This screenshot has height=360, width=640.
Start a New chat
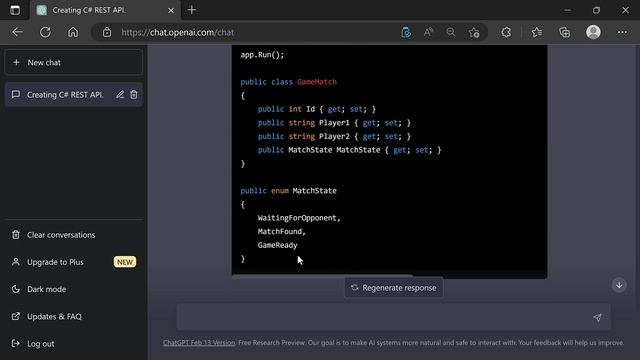73,62
